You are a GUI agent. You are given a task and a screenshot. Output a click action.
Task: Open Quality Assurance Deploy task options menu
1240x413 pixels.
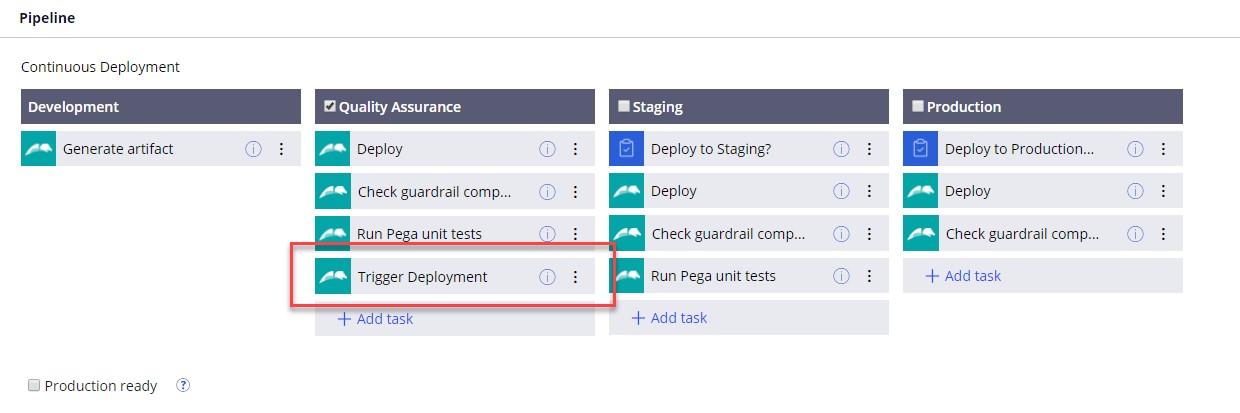pos(575,149)
